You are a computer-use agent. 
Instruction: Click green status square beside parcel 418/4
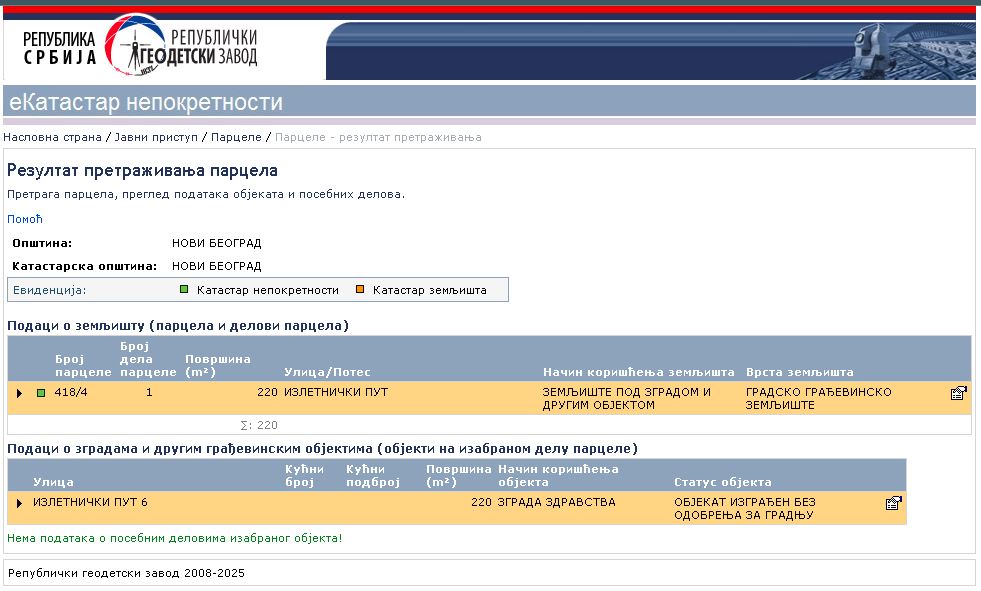pyautogui.click(x=41, y=393)
